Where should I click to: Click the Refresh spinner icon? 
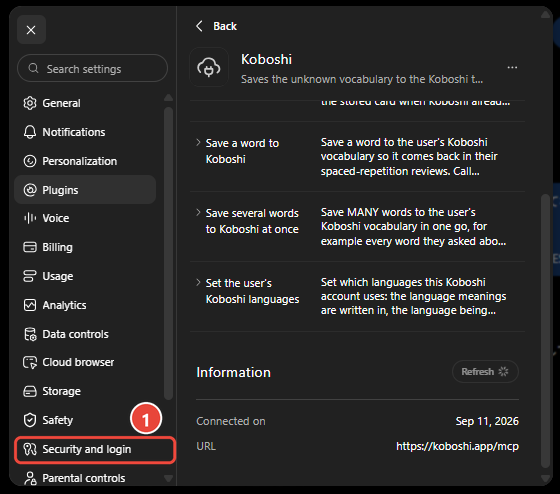point(503,371)
